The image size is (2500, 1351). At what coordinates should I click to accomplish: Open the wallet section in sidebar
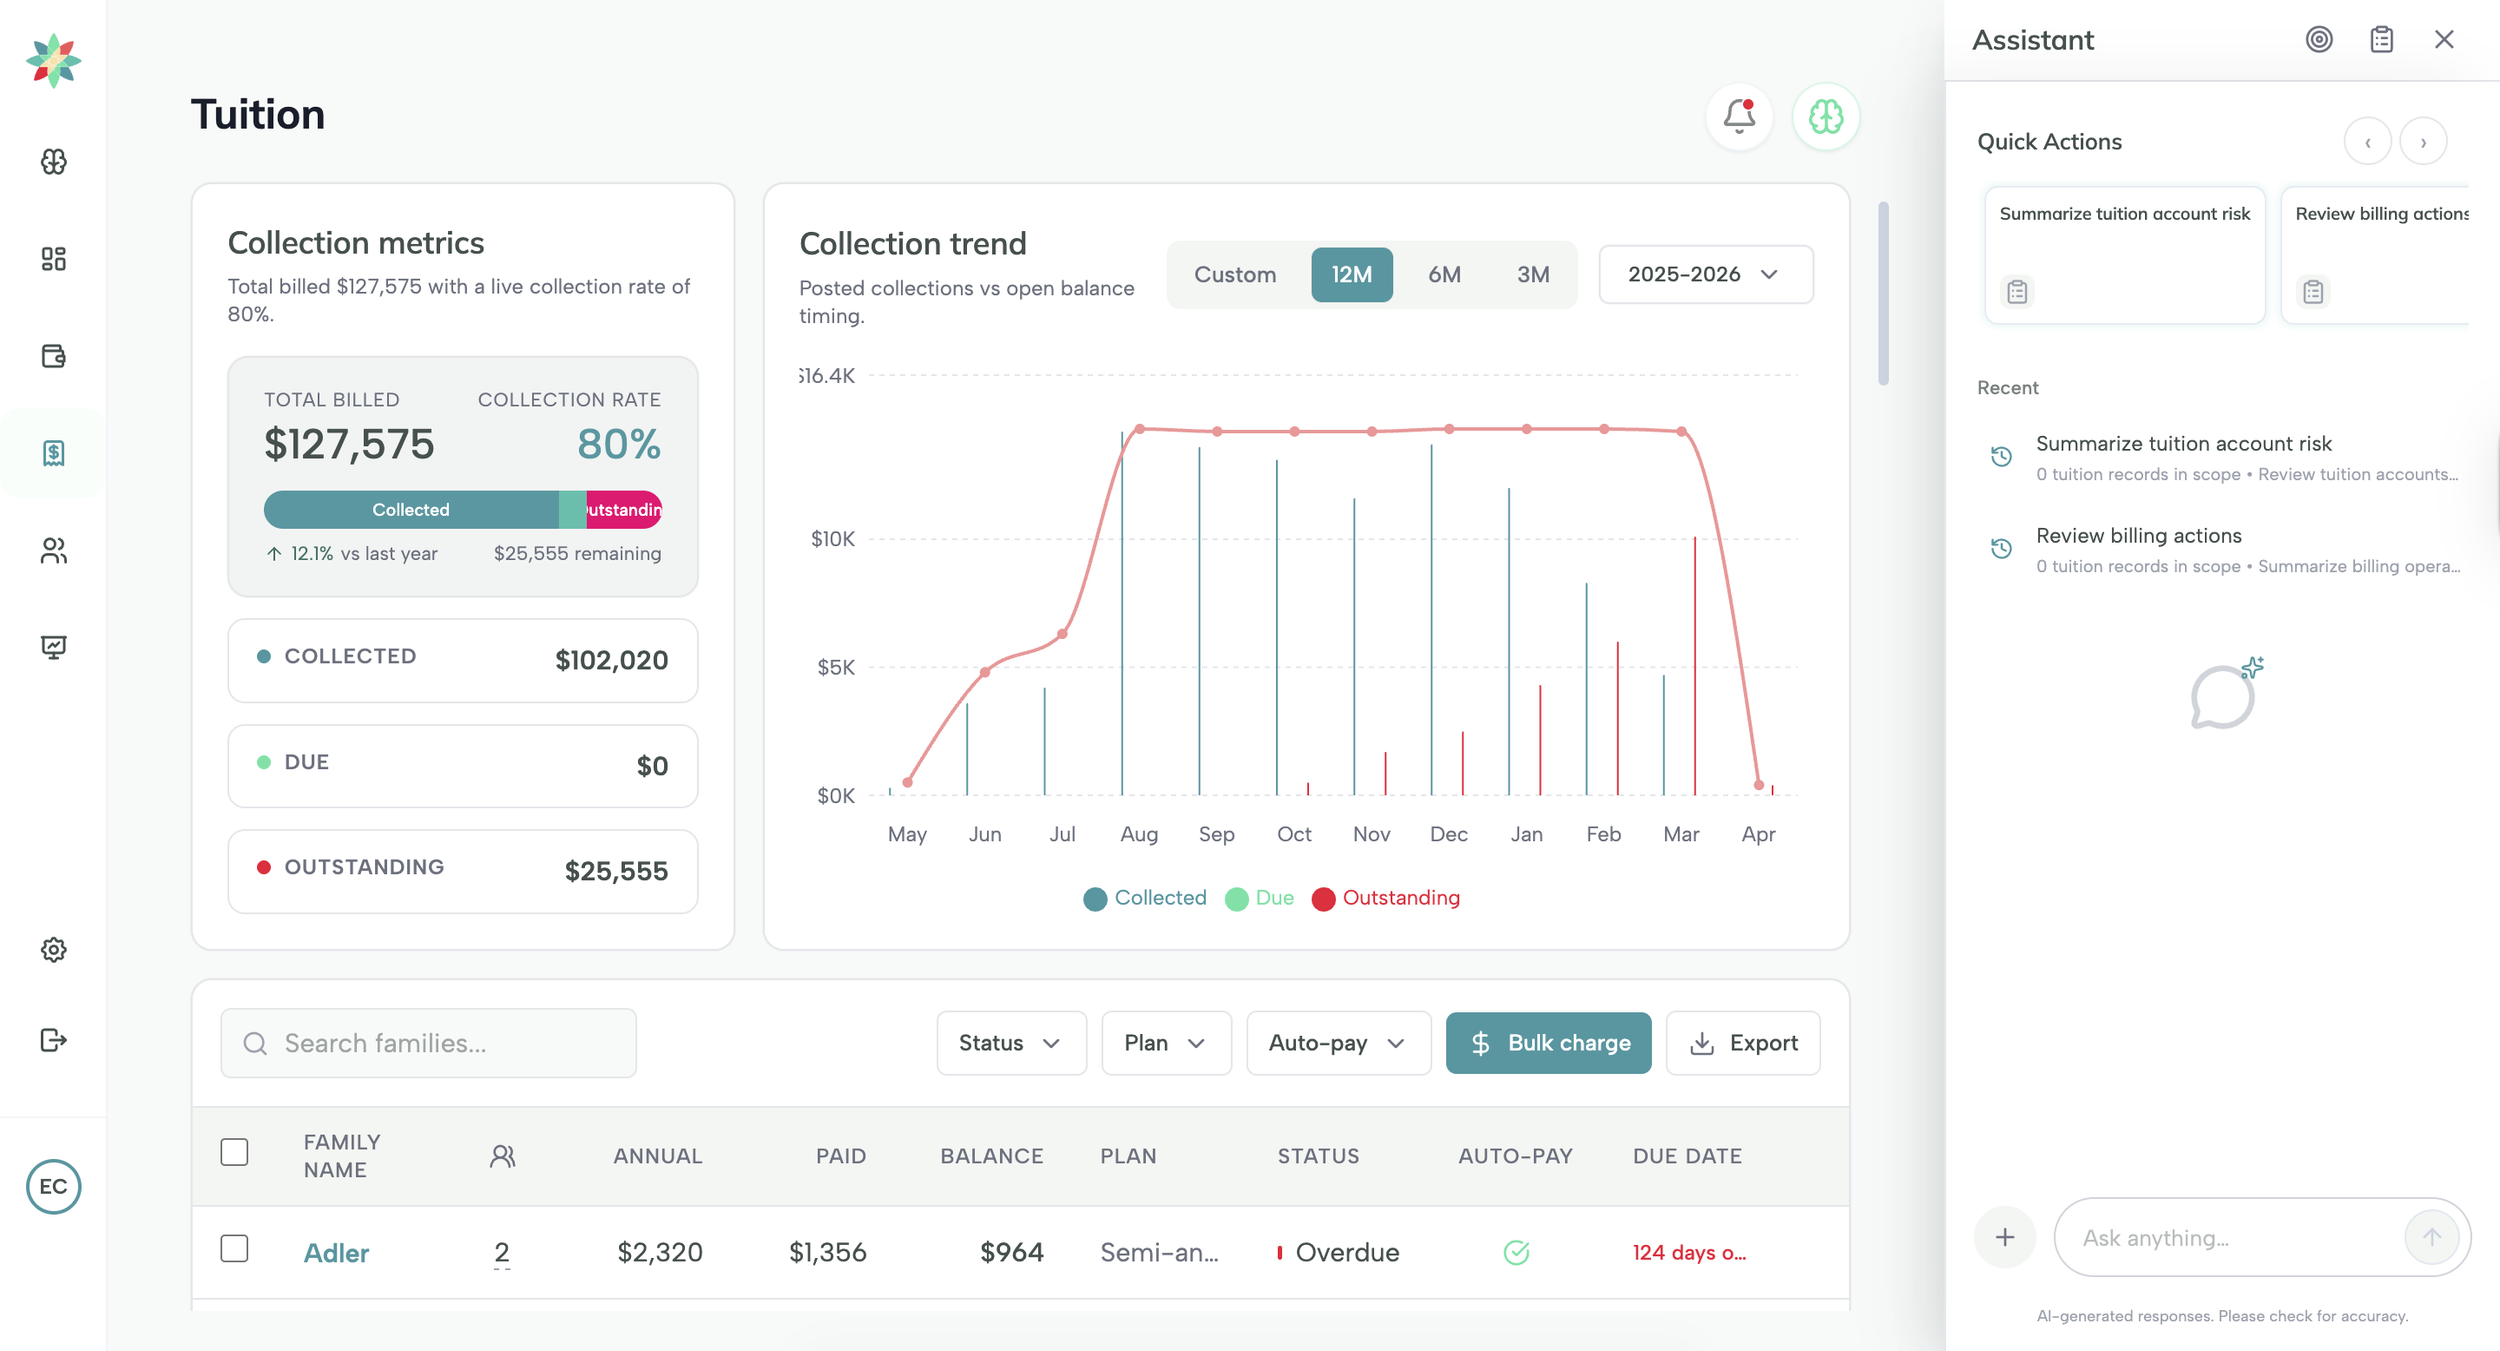[54, 356]
